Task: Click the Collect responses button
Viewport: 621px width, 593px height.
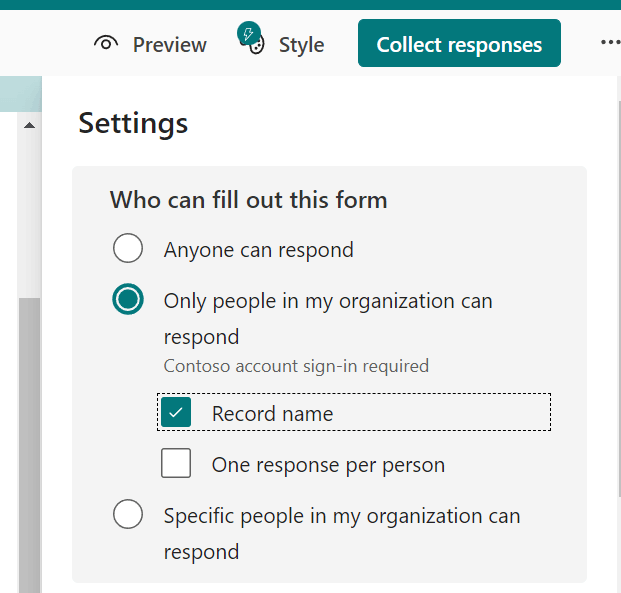Action: click(459, 43)
